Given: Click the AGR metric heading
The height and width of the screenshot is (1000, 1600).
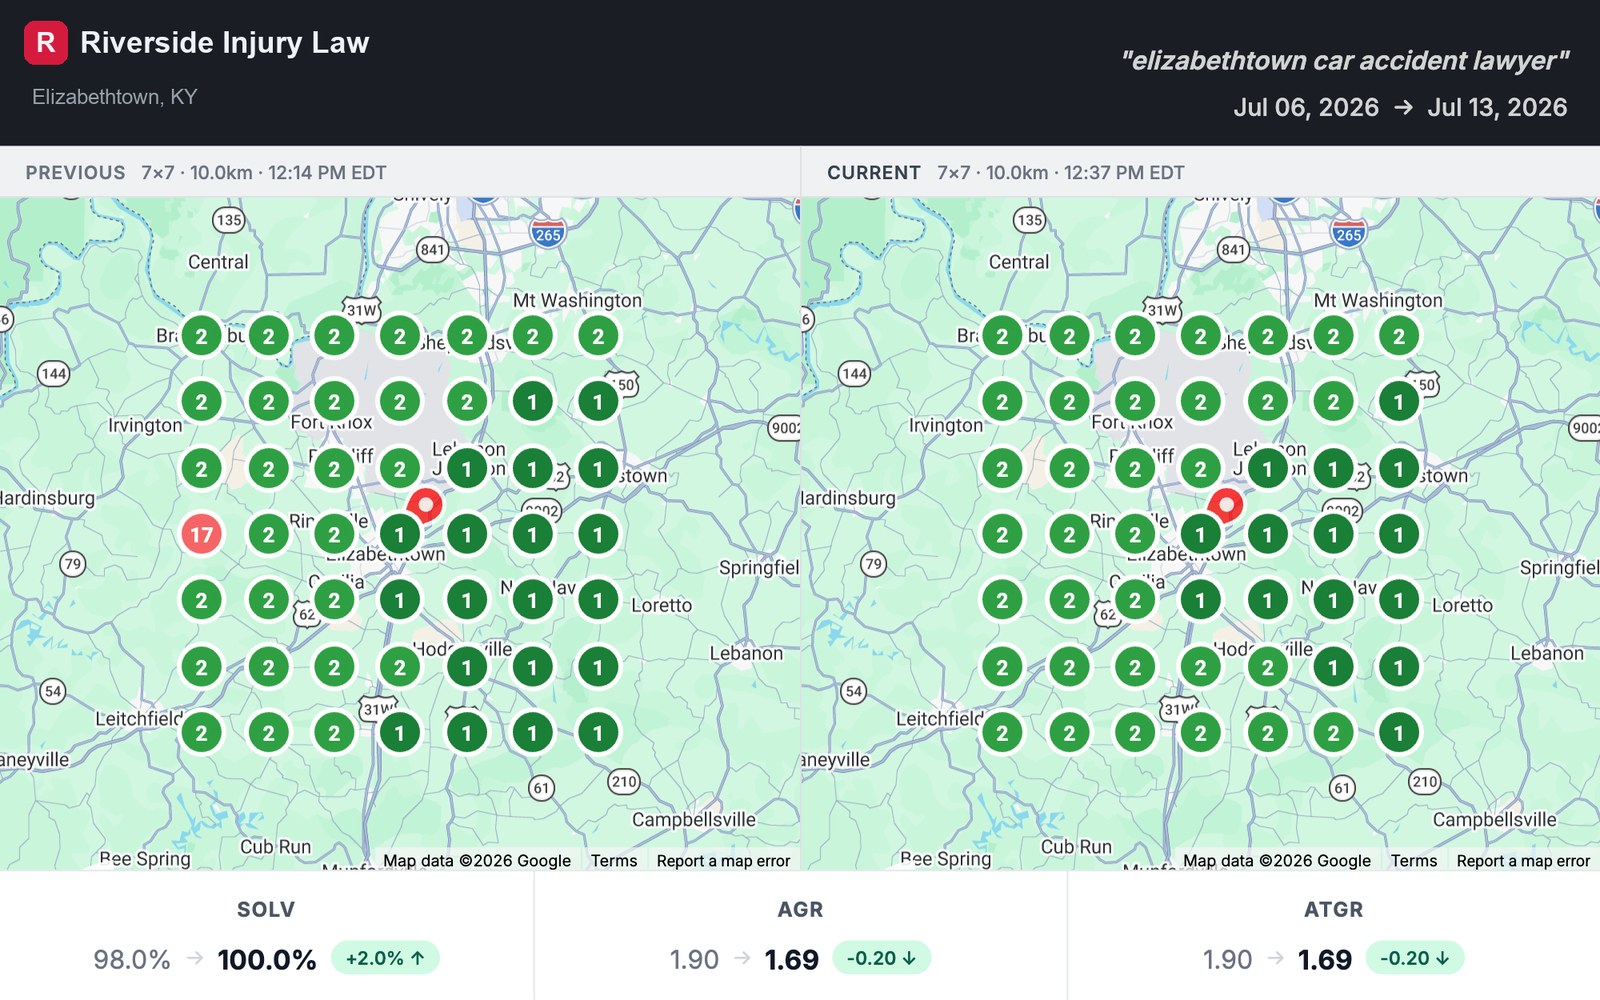Looking at the screenshot, I should pyautogui.click(x=800, y=910).
